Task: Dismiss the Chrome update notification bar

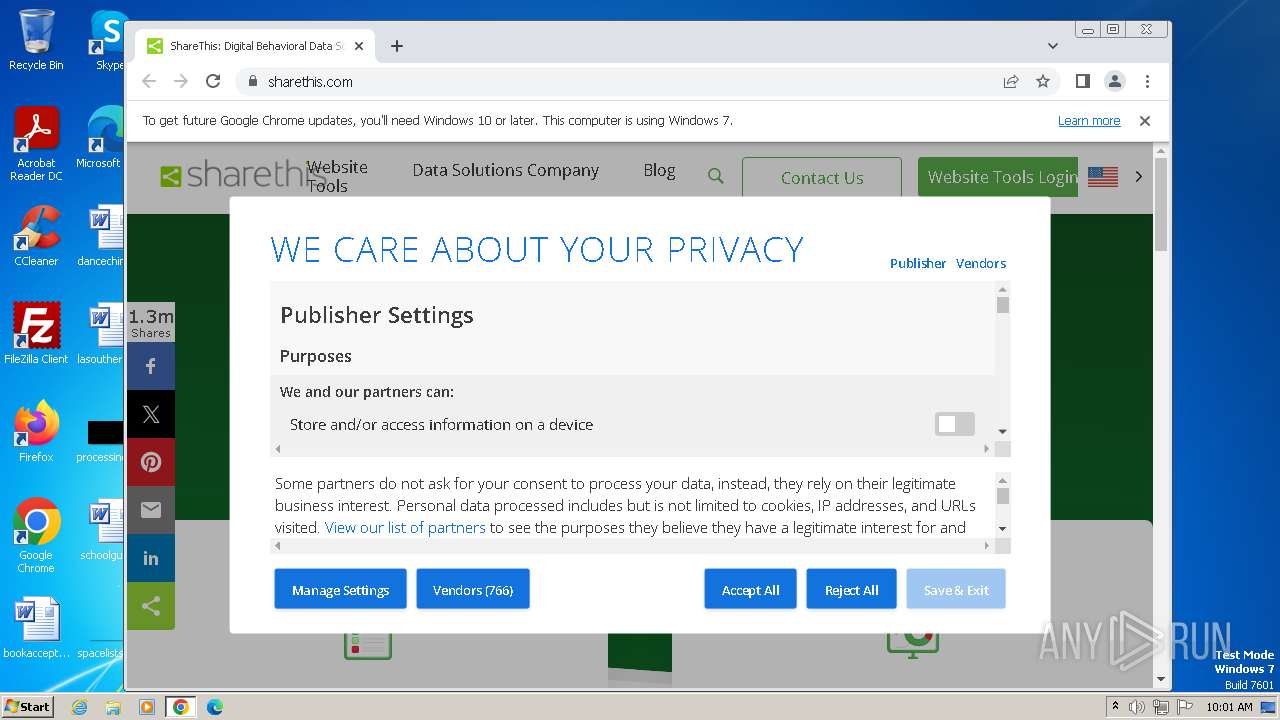Action: click(x=1145, y=121)
